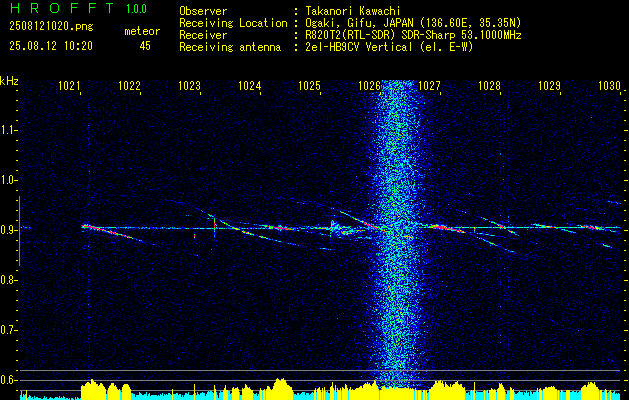Click the meteor count 45
Screen dimensions: 629x400
[145, 46]
